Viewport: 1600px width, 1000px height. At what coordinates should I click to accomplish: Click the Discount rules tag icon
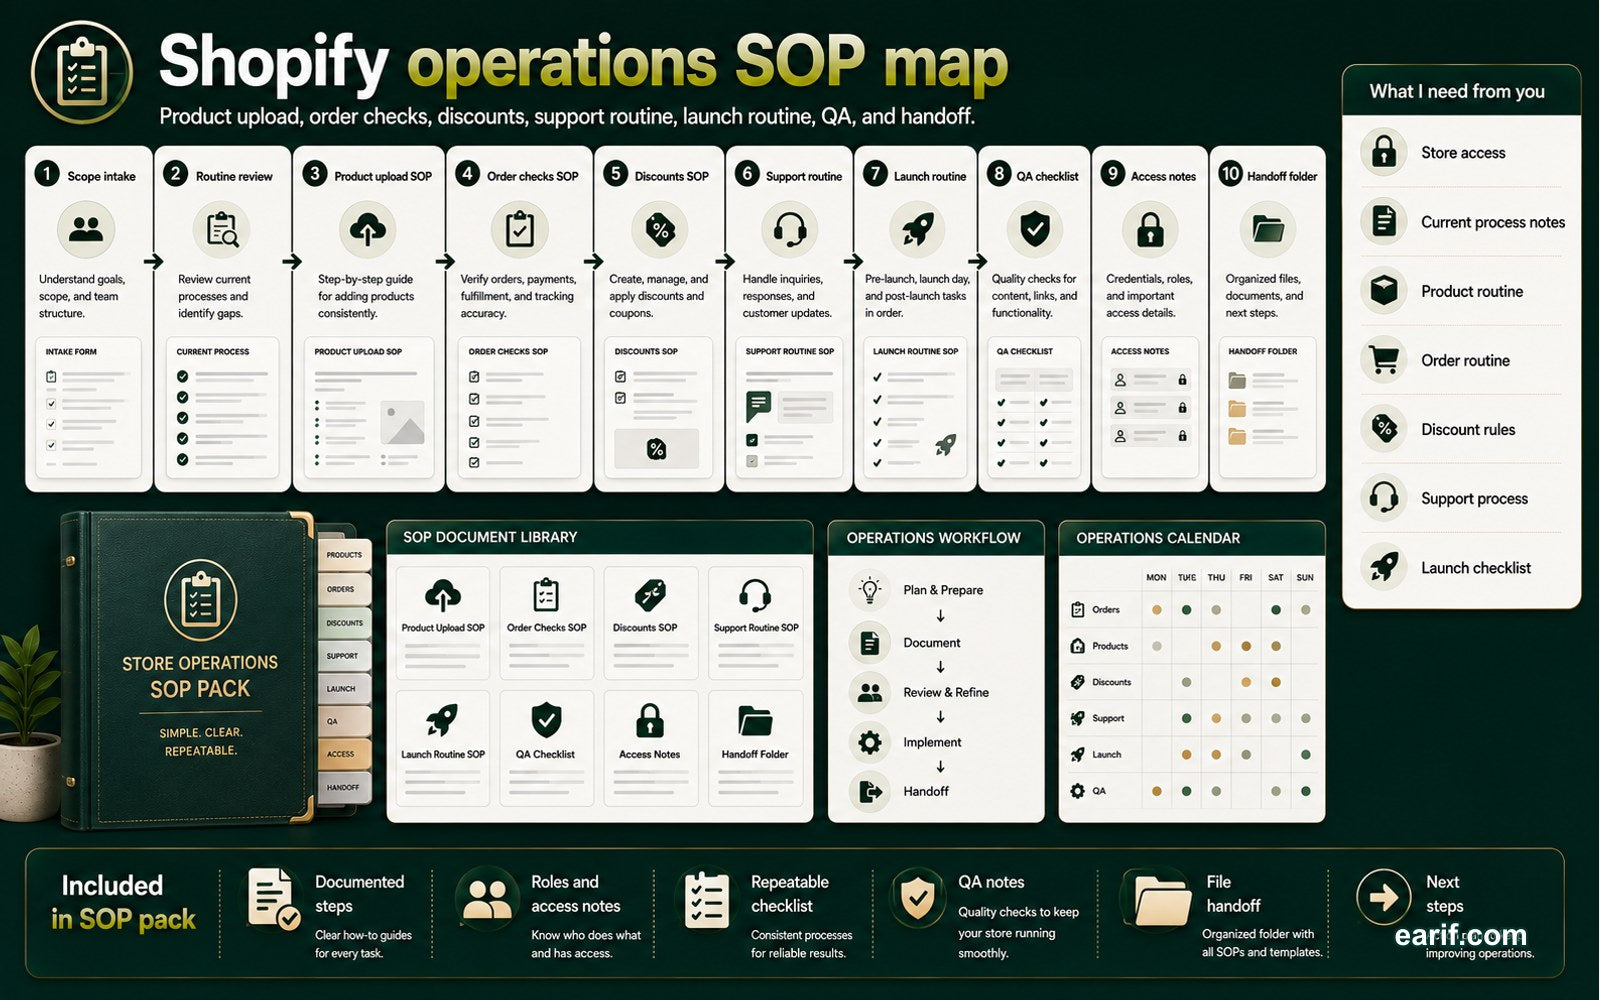[1384, 428]
